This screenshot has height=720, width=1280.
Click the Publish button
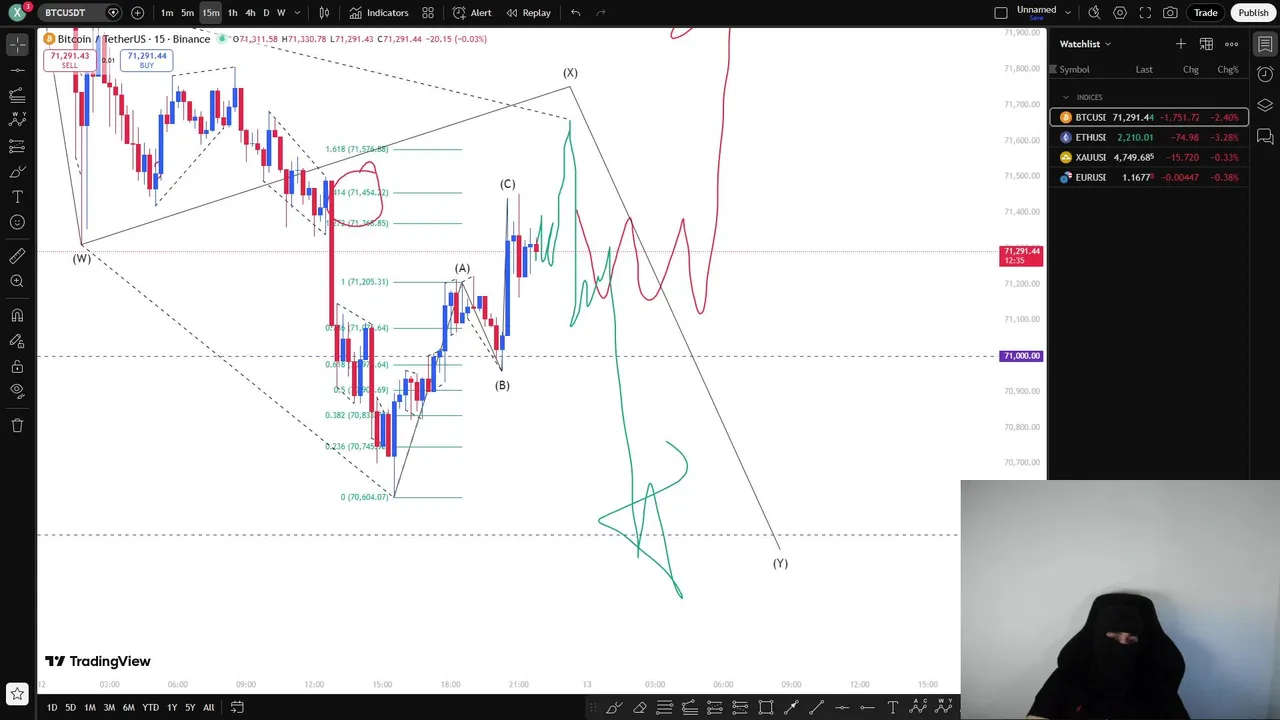(x=1253, y=13)
